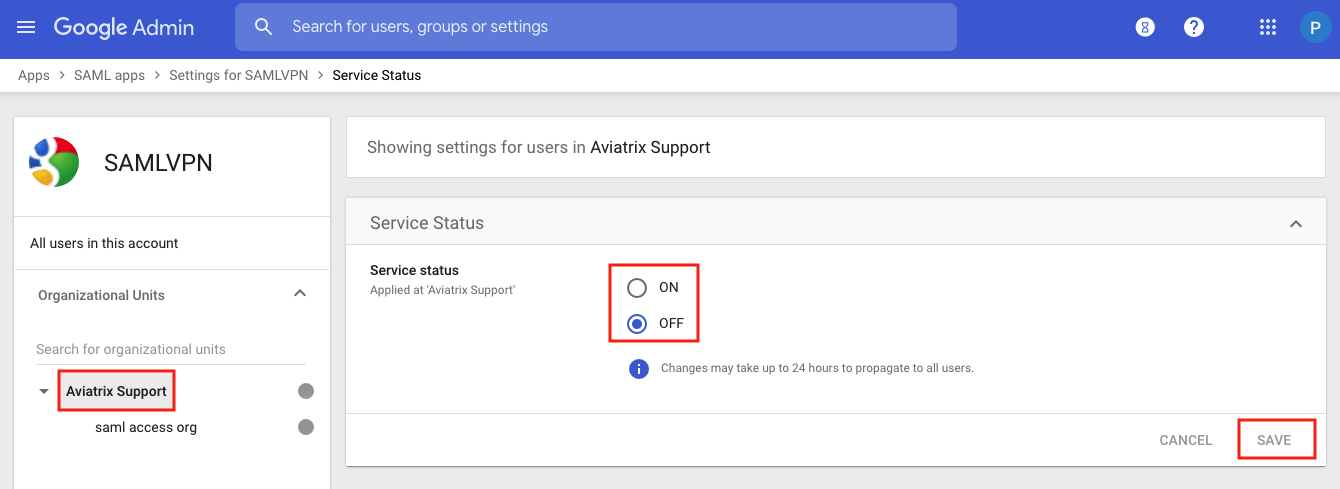1340x489 pixels.
Task: Open the Help question mark icon
Action: [x=1194, y=28]
